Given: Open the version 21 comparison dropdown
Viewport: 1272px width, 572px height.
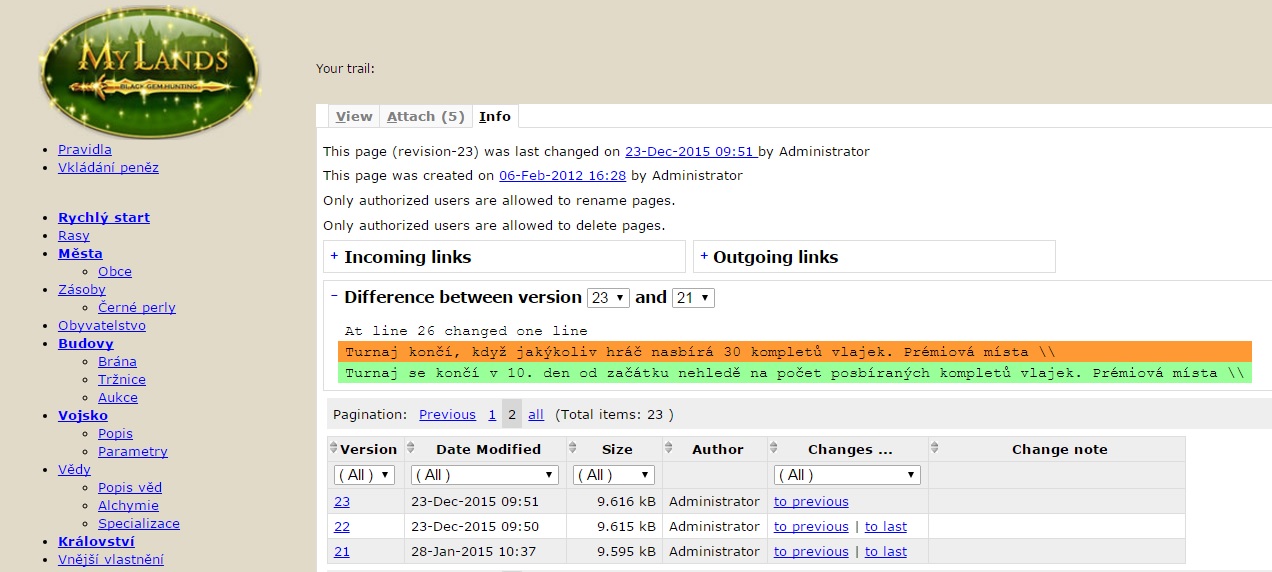Looking at the screenshot, I should click(x=693, y=298).
